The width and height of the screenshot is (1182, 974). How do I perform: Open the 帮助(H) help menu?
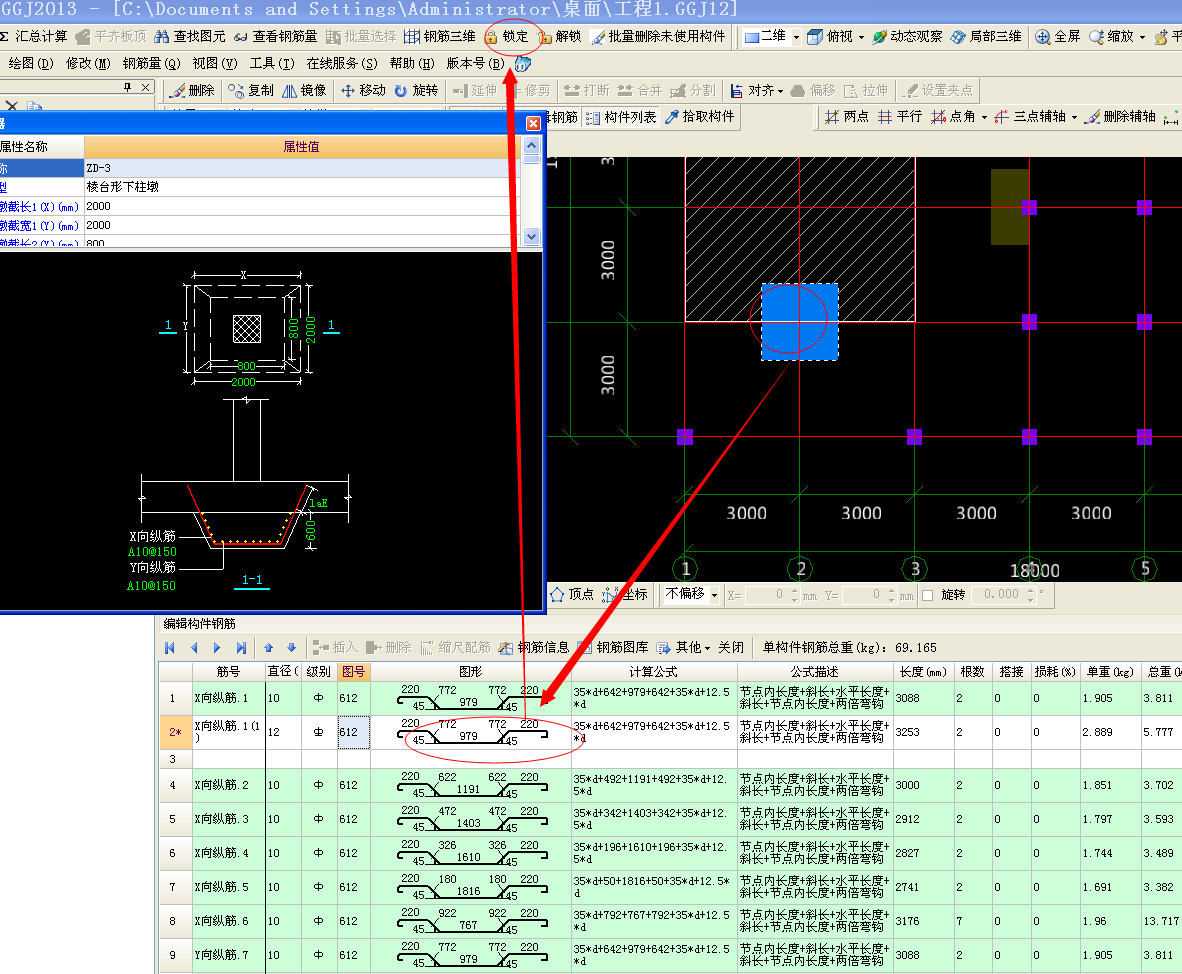pyautogui.click(x=412, y=63)
